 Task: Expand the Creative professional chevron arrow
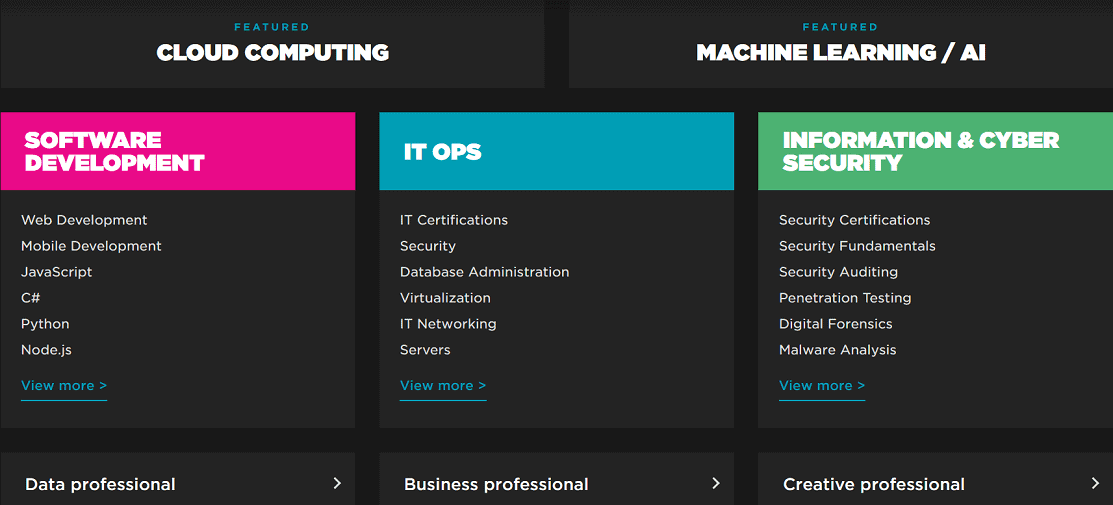point(1095,483)
